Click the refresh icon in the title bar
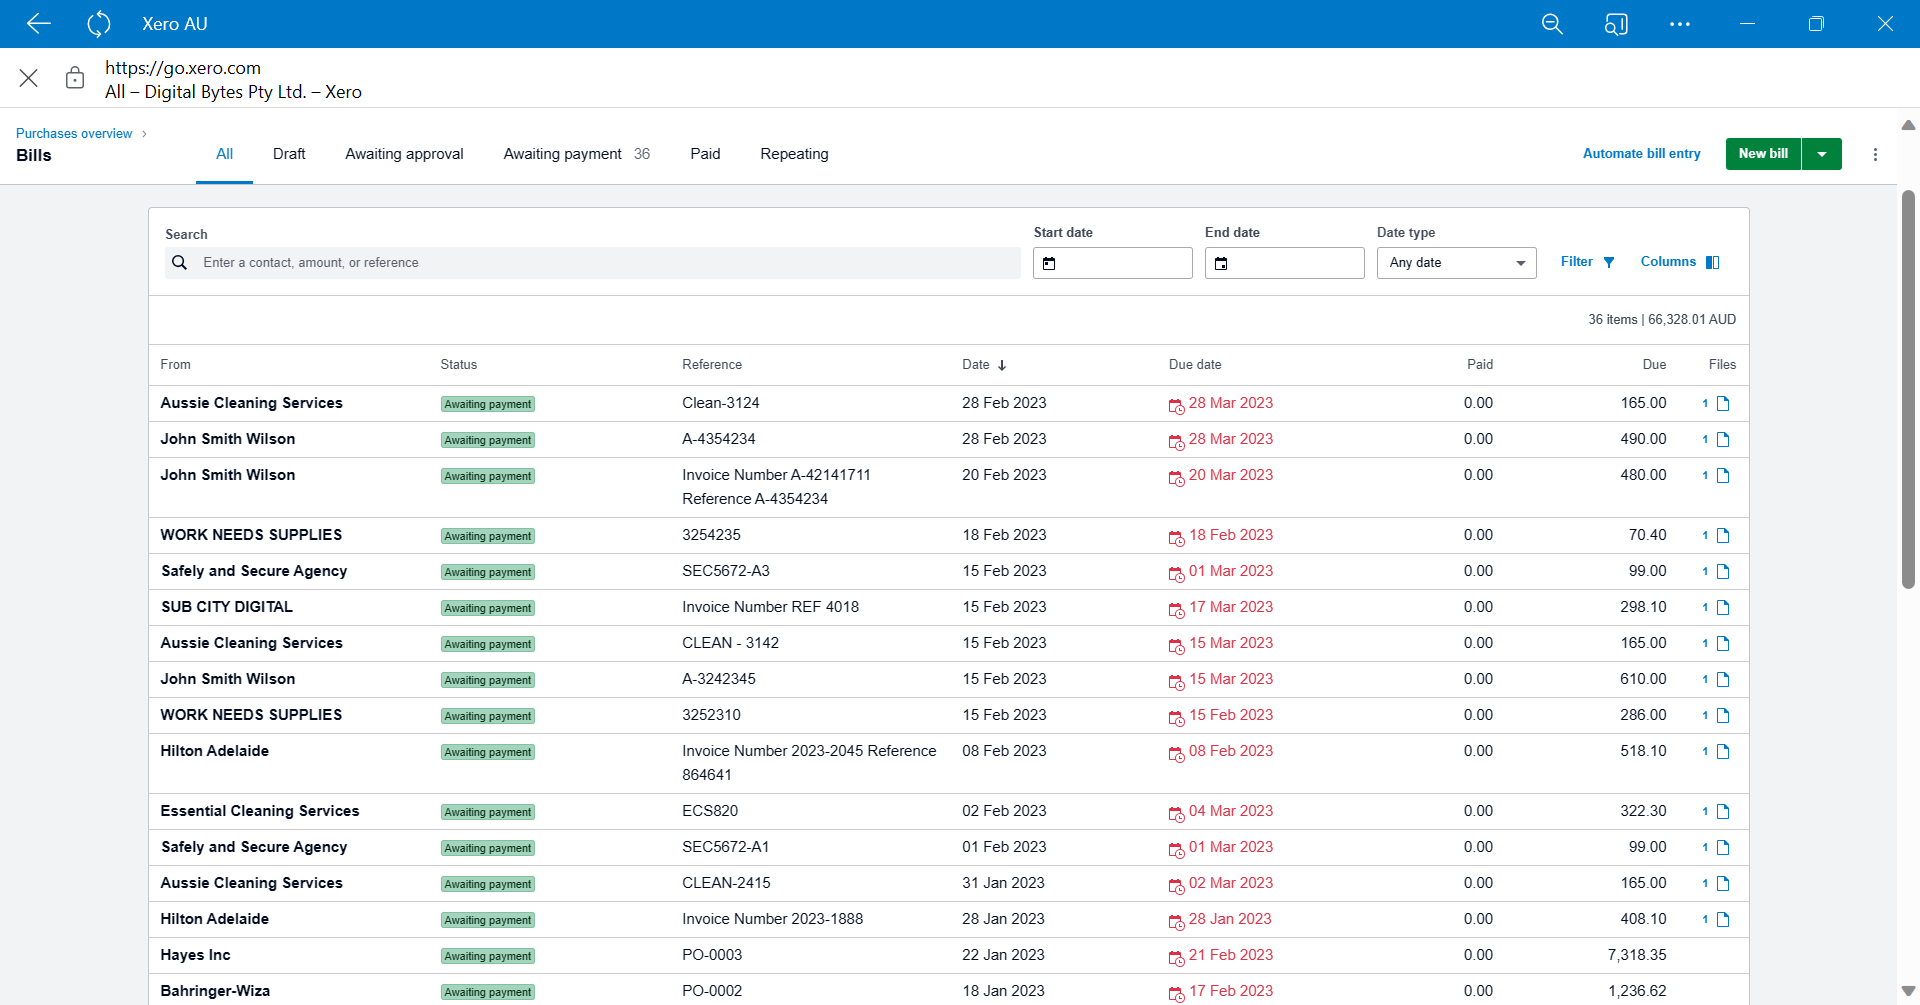The image size is (1920, 1005). click(x=98, y=24)
